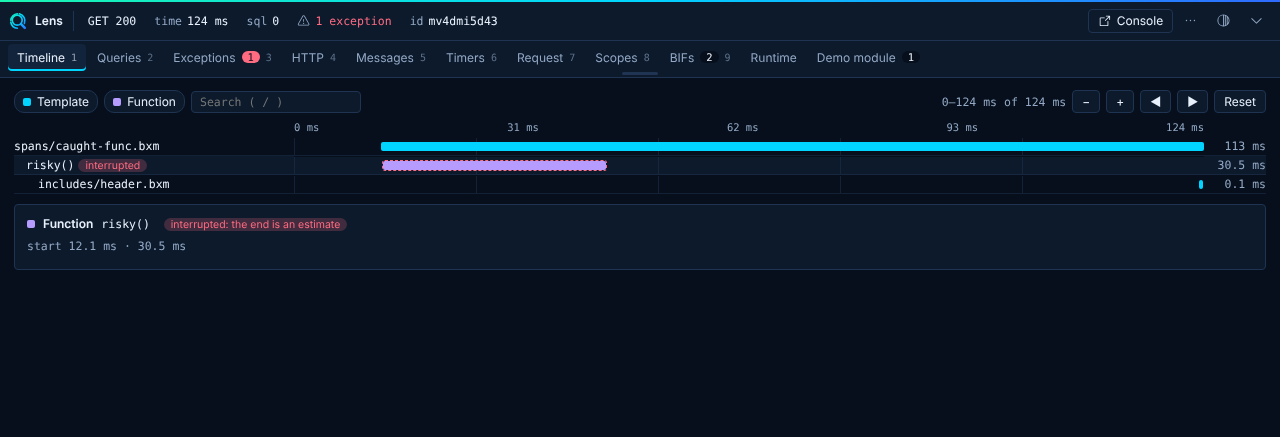Image resolution: width=1280 pixels, height=437 pixels.
Task: Select the Timeline tab
Action: (x=47, y=58)
